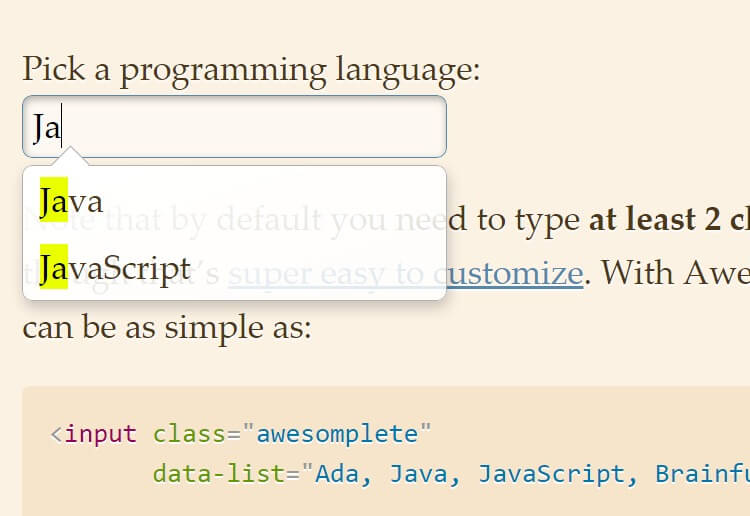This screenshot has width=750, height=516.
Task: Click the highlighted 'Ja' in the JavaScript suggestion
Action: pyautogui.click(x=53, y=268)
